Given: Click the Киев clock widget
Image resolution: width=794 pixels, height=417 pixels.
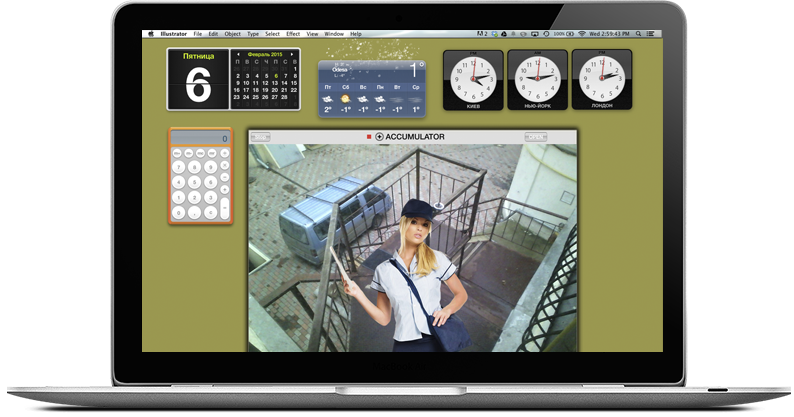Looking at the screenshot, I should click(473, 78).
